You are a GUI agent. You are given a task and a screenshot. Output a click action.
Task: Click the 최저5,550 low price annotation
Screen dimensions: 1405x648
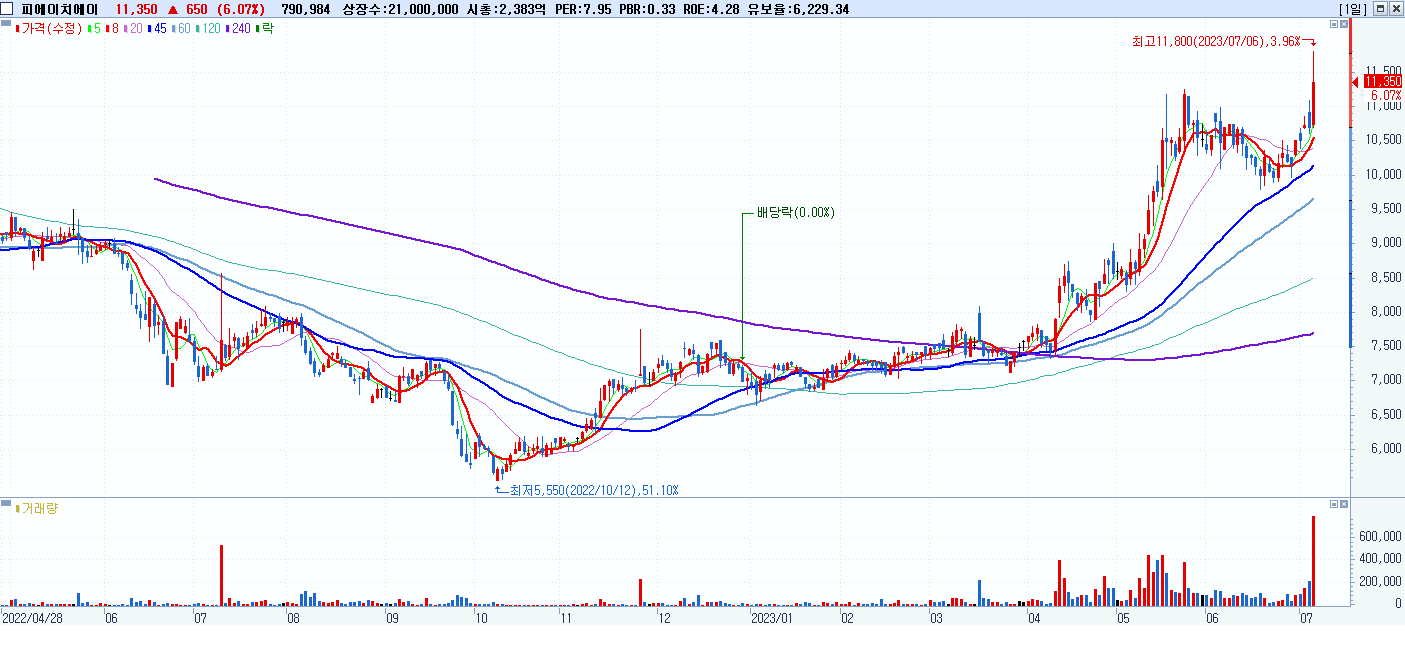594,490
